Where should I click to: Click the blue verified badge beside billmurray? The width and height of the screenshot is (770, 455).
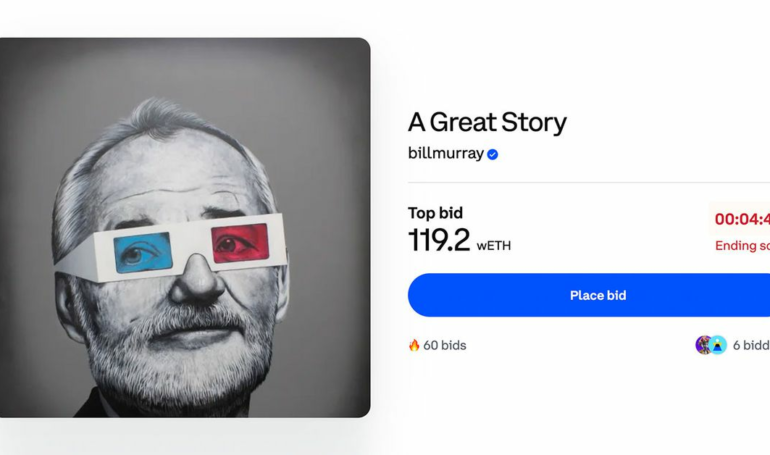(x=493, y=154)
